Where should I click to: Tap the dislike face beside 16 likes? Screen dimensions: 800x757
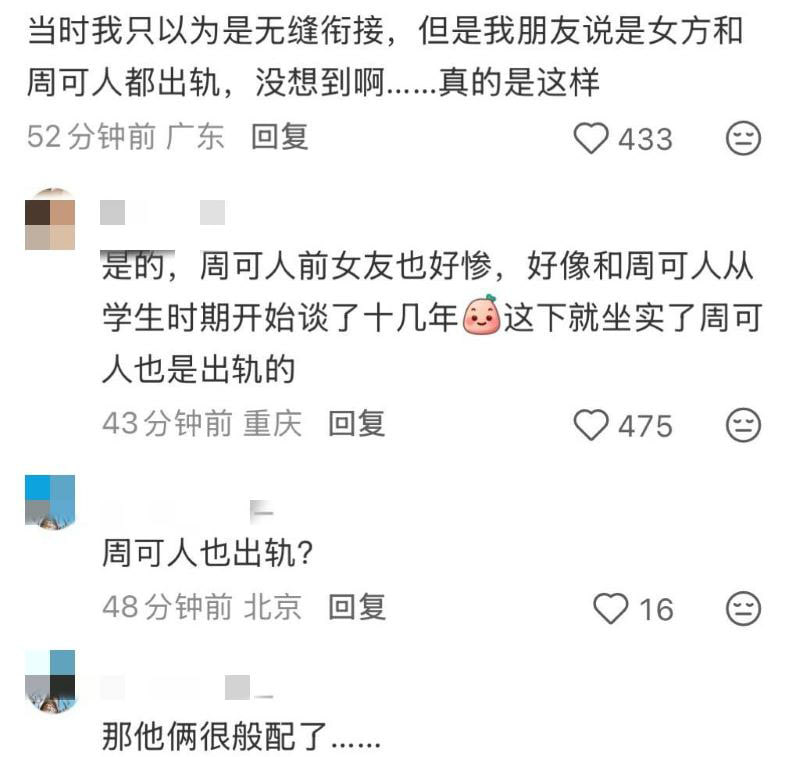(x=743, y=609)
